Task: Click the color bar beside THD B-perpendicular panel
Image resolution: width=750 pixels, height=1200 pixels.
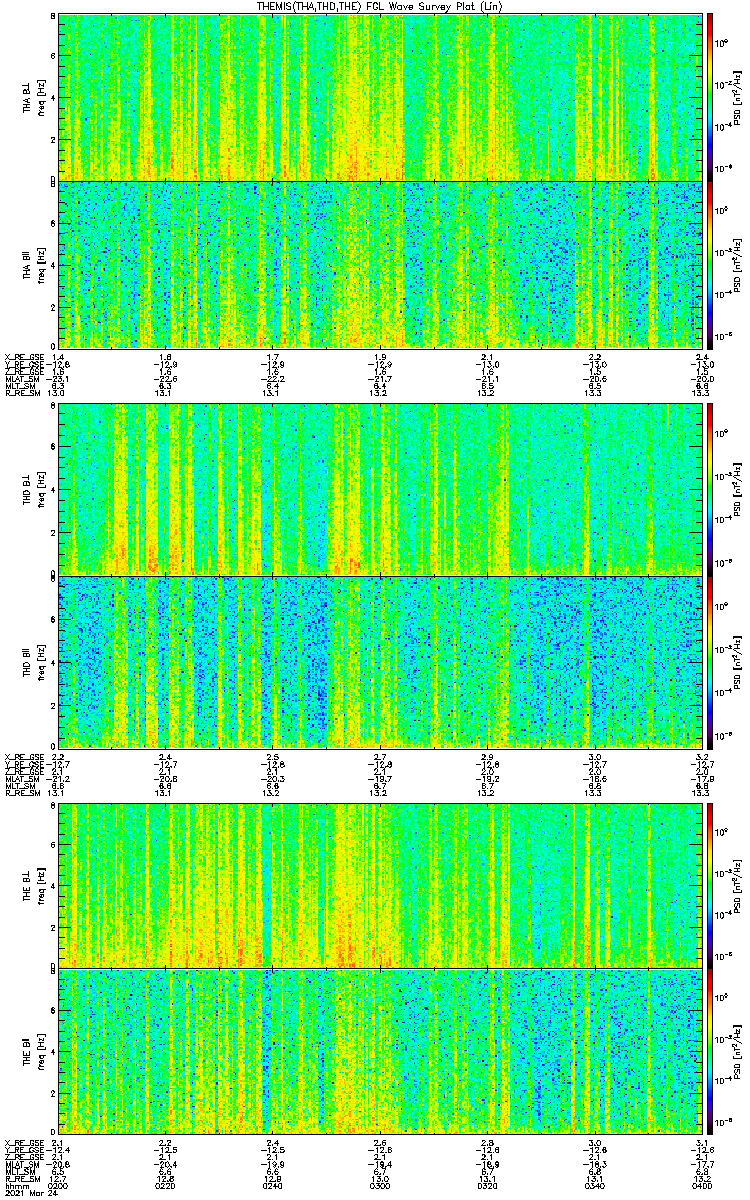Action: [710, 489]
